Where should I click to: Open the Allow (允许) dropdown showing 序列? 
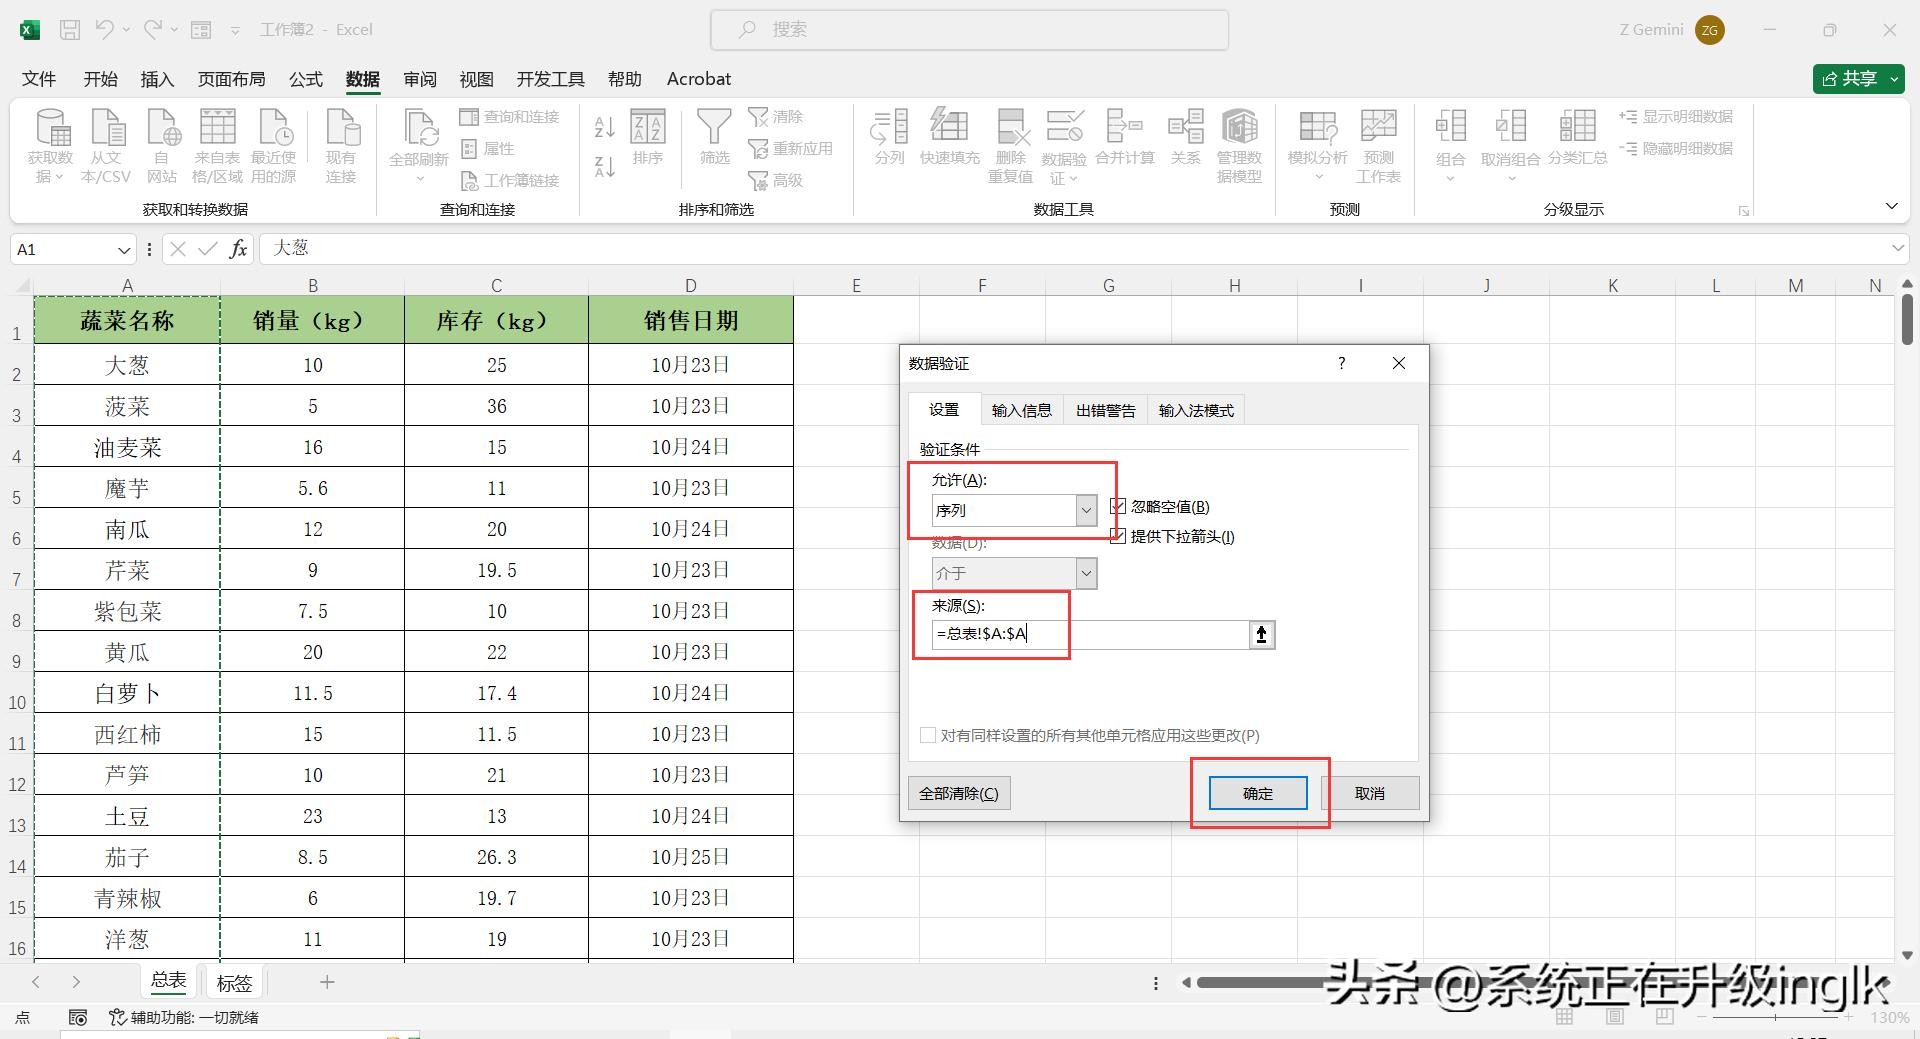tap(1086, 511)
